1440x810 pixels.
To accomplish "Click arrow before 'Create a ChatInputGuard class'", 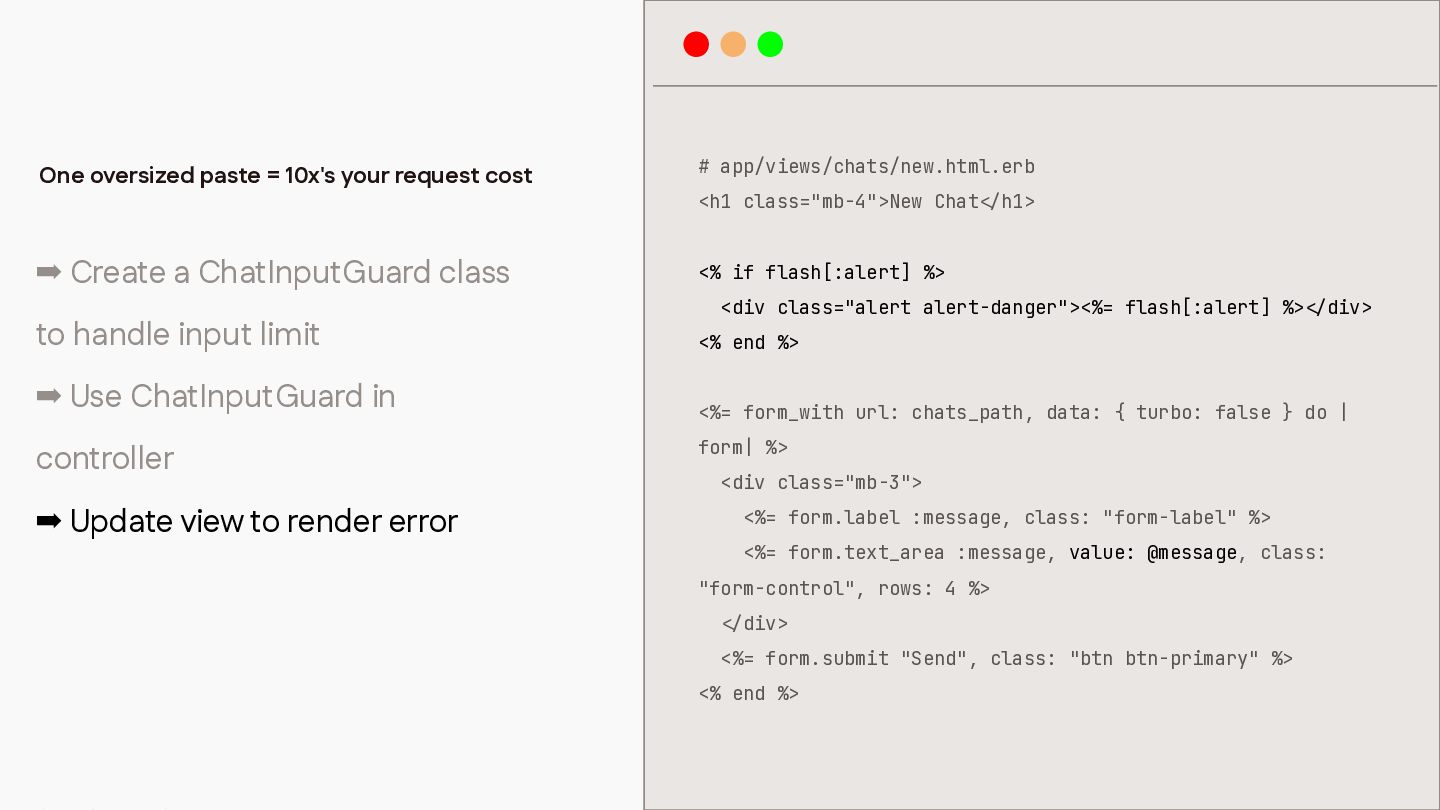I will (49, 272).
